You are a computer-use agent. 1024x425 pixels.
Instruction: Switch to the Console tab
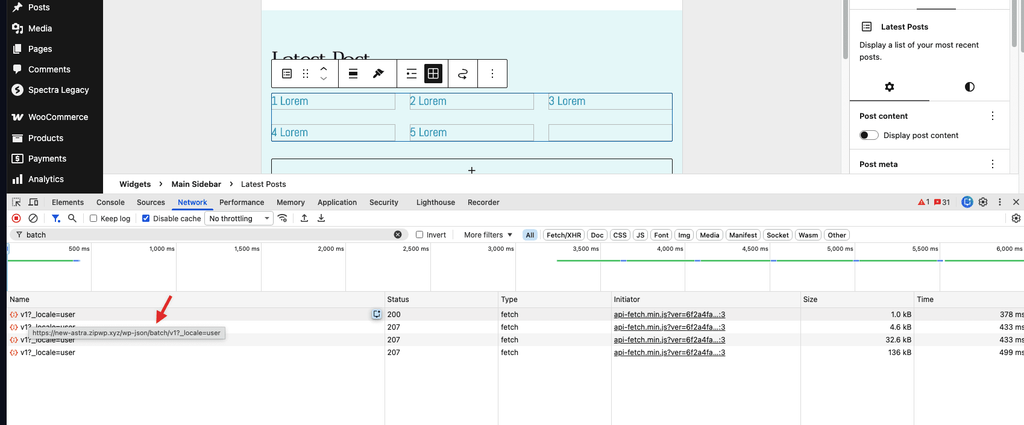[x=110, y=202]
